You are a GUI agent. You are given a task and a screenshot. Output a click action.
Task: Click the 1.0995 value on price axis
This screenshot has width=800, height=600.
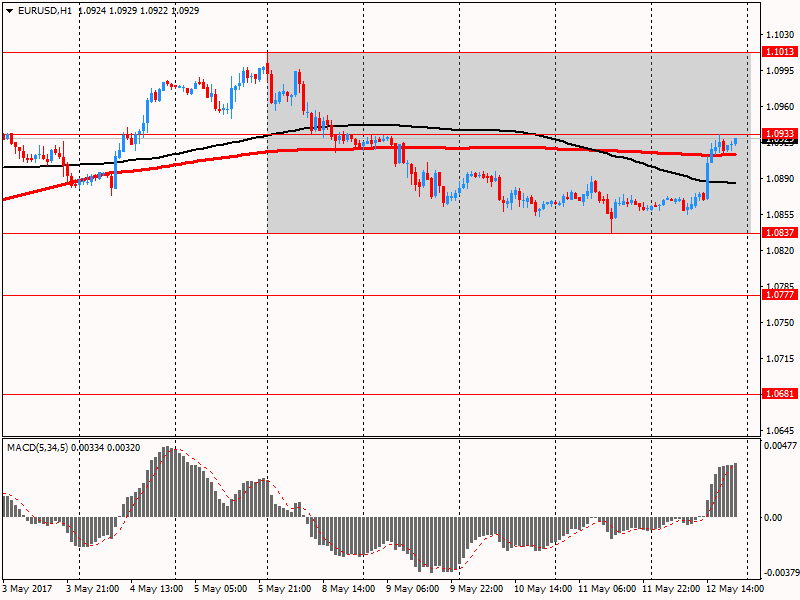click(780, 70)
